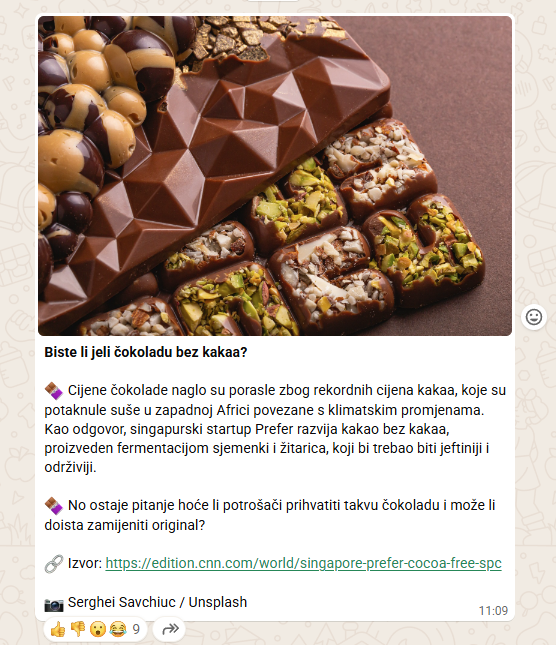Click the forward message arrow button
Image resolution: width=556 pixels, height=645 pixels.
point(170,629)
